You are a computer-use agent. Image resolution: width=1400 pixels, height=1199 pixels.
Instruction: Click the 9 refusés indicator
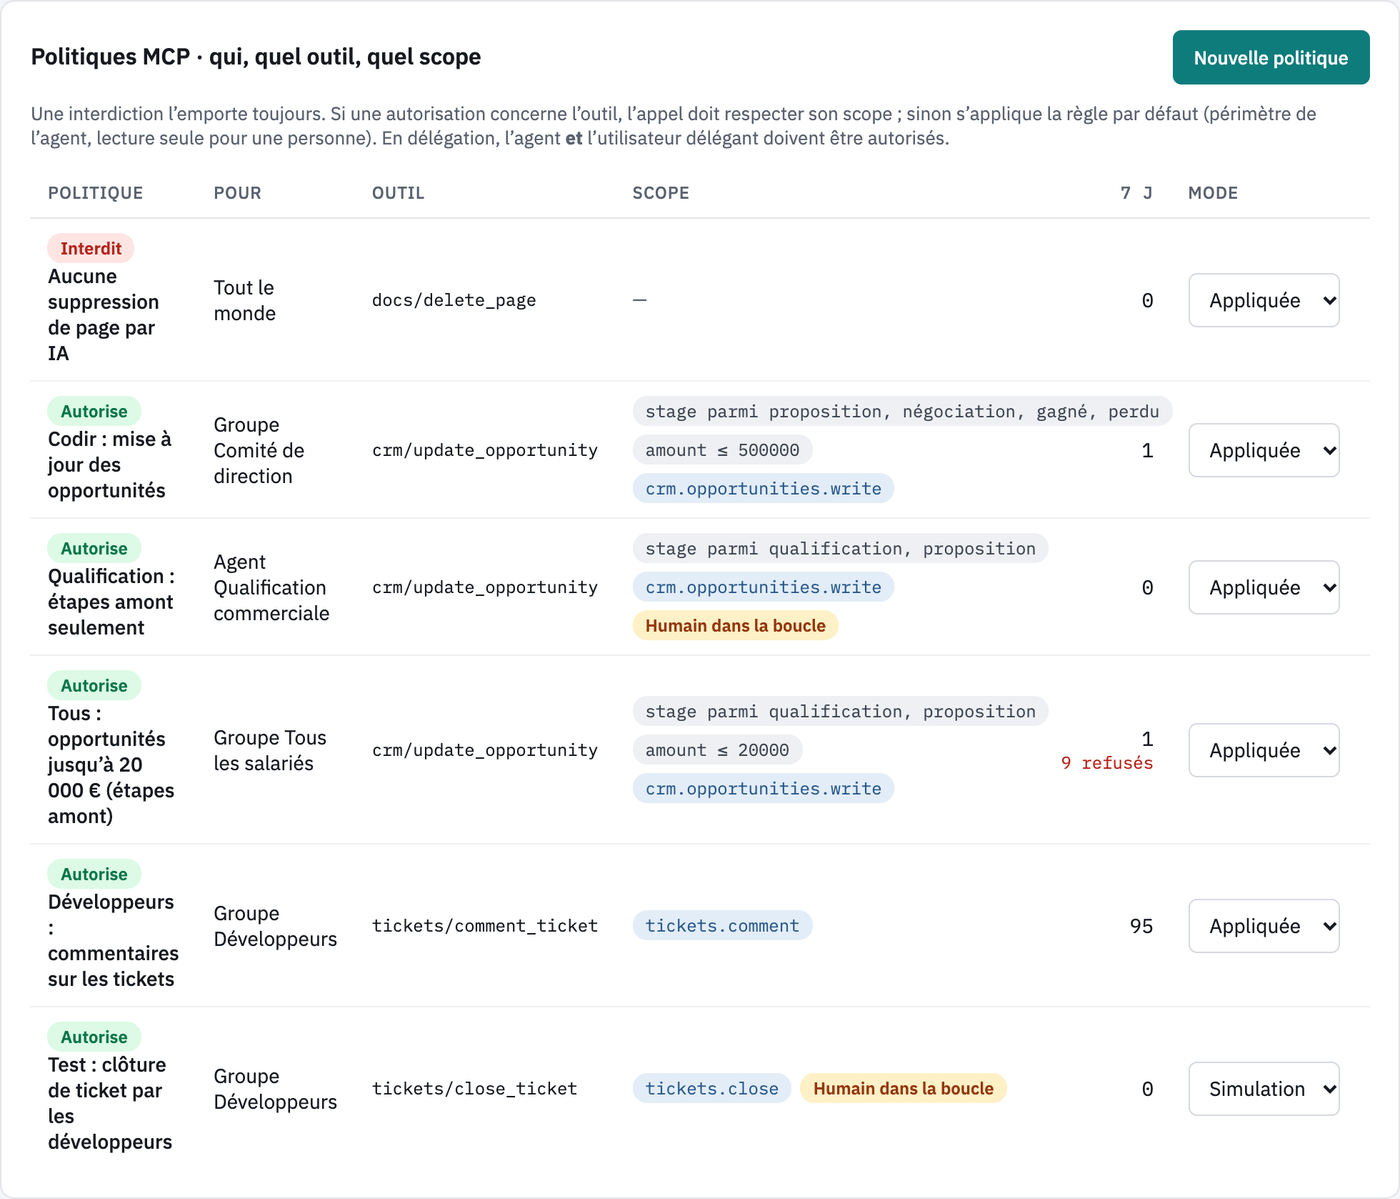pos(1107,763)
